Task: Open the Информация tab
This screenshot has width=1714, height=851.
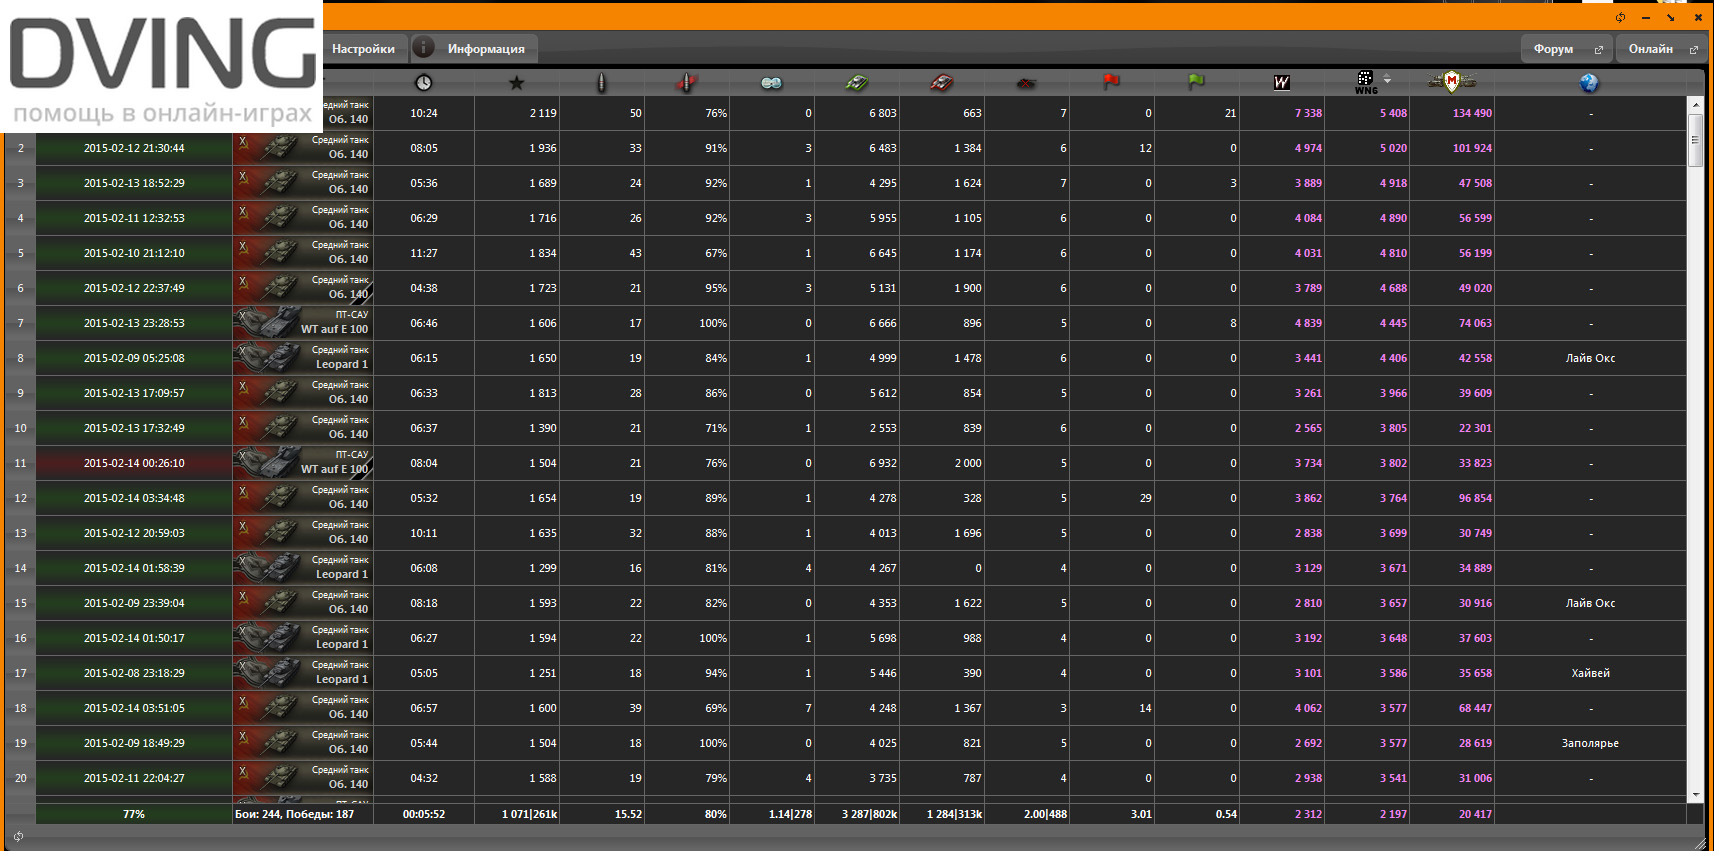Action: (x=485, y=49)
